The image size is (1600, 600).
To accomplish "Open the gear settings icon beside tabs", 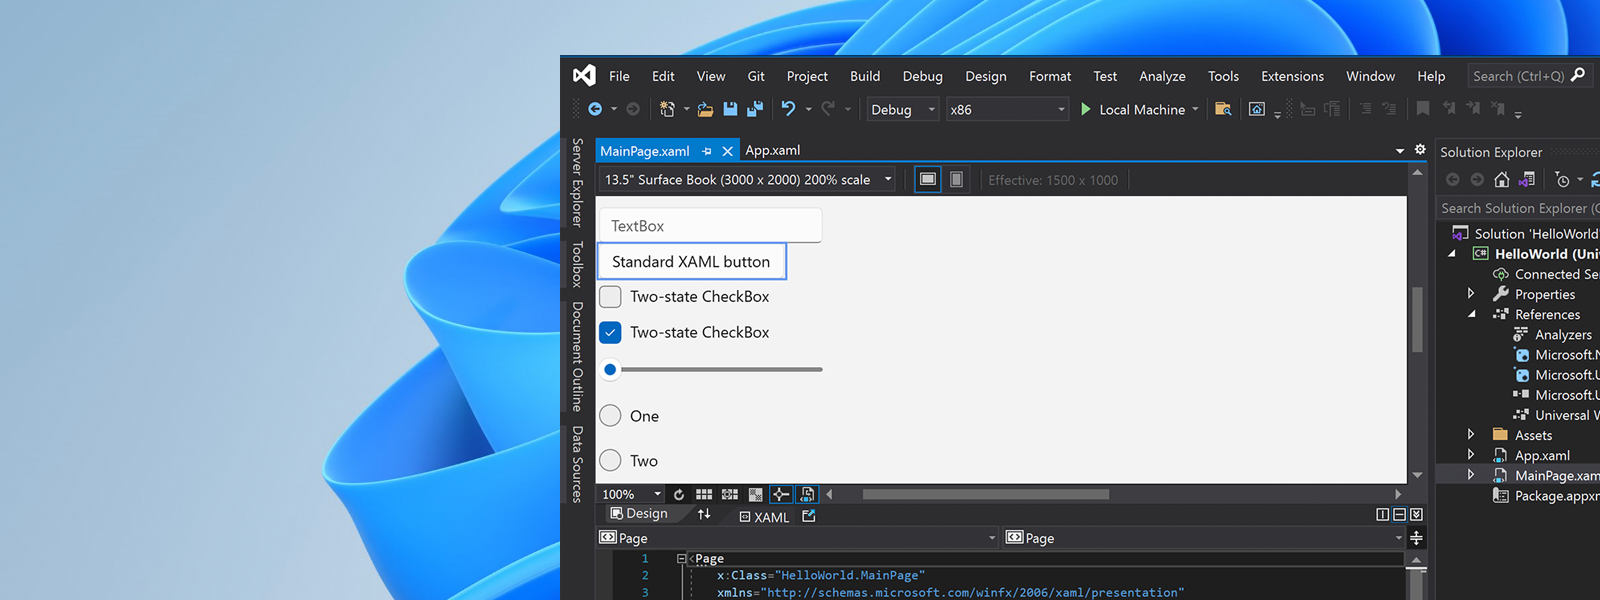I will coord(1420,149).
